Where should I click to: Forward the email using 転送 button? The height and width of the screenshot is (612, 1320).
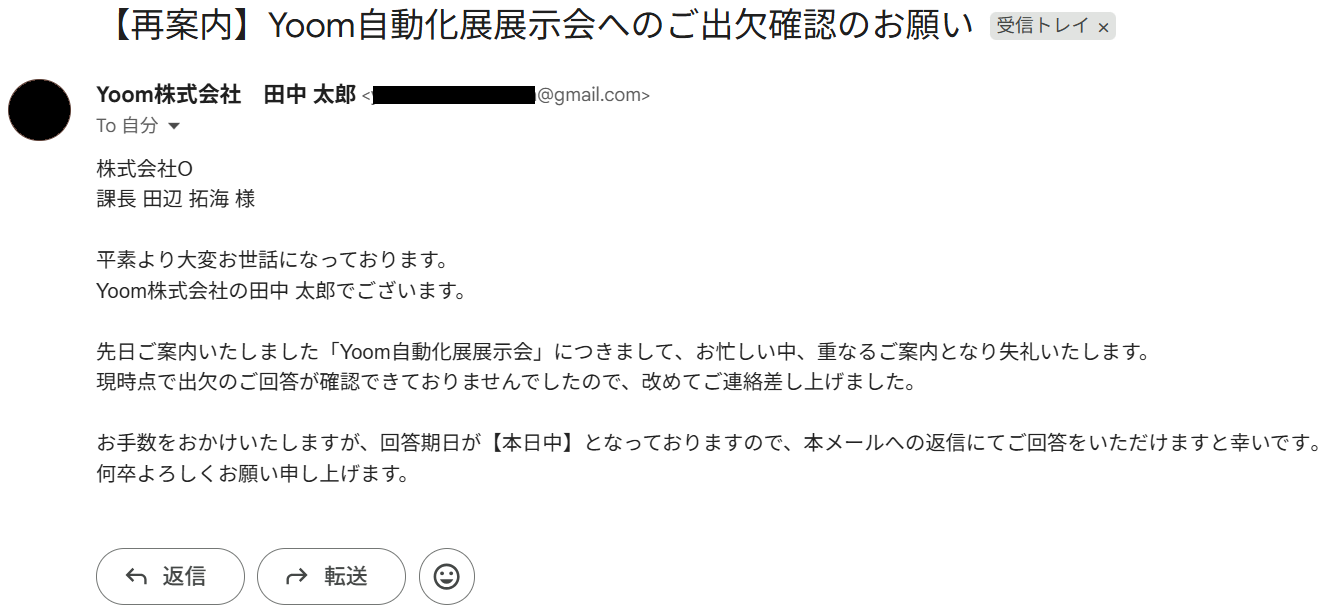coord(331,576)
